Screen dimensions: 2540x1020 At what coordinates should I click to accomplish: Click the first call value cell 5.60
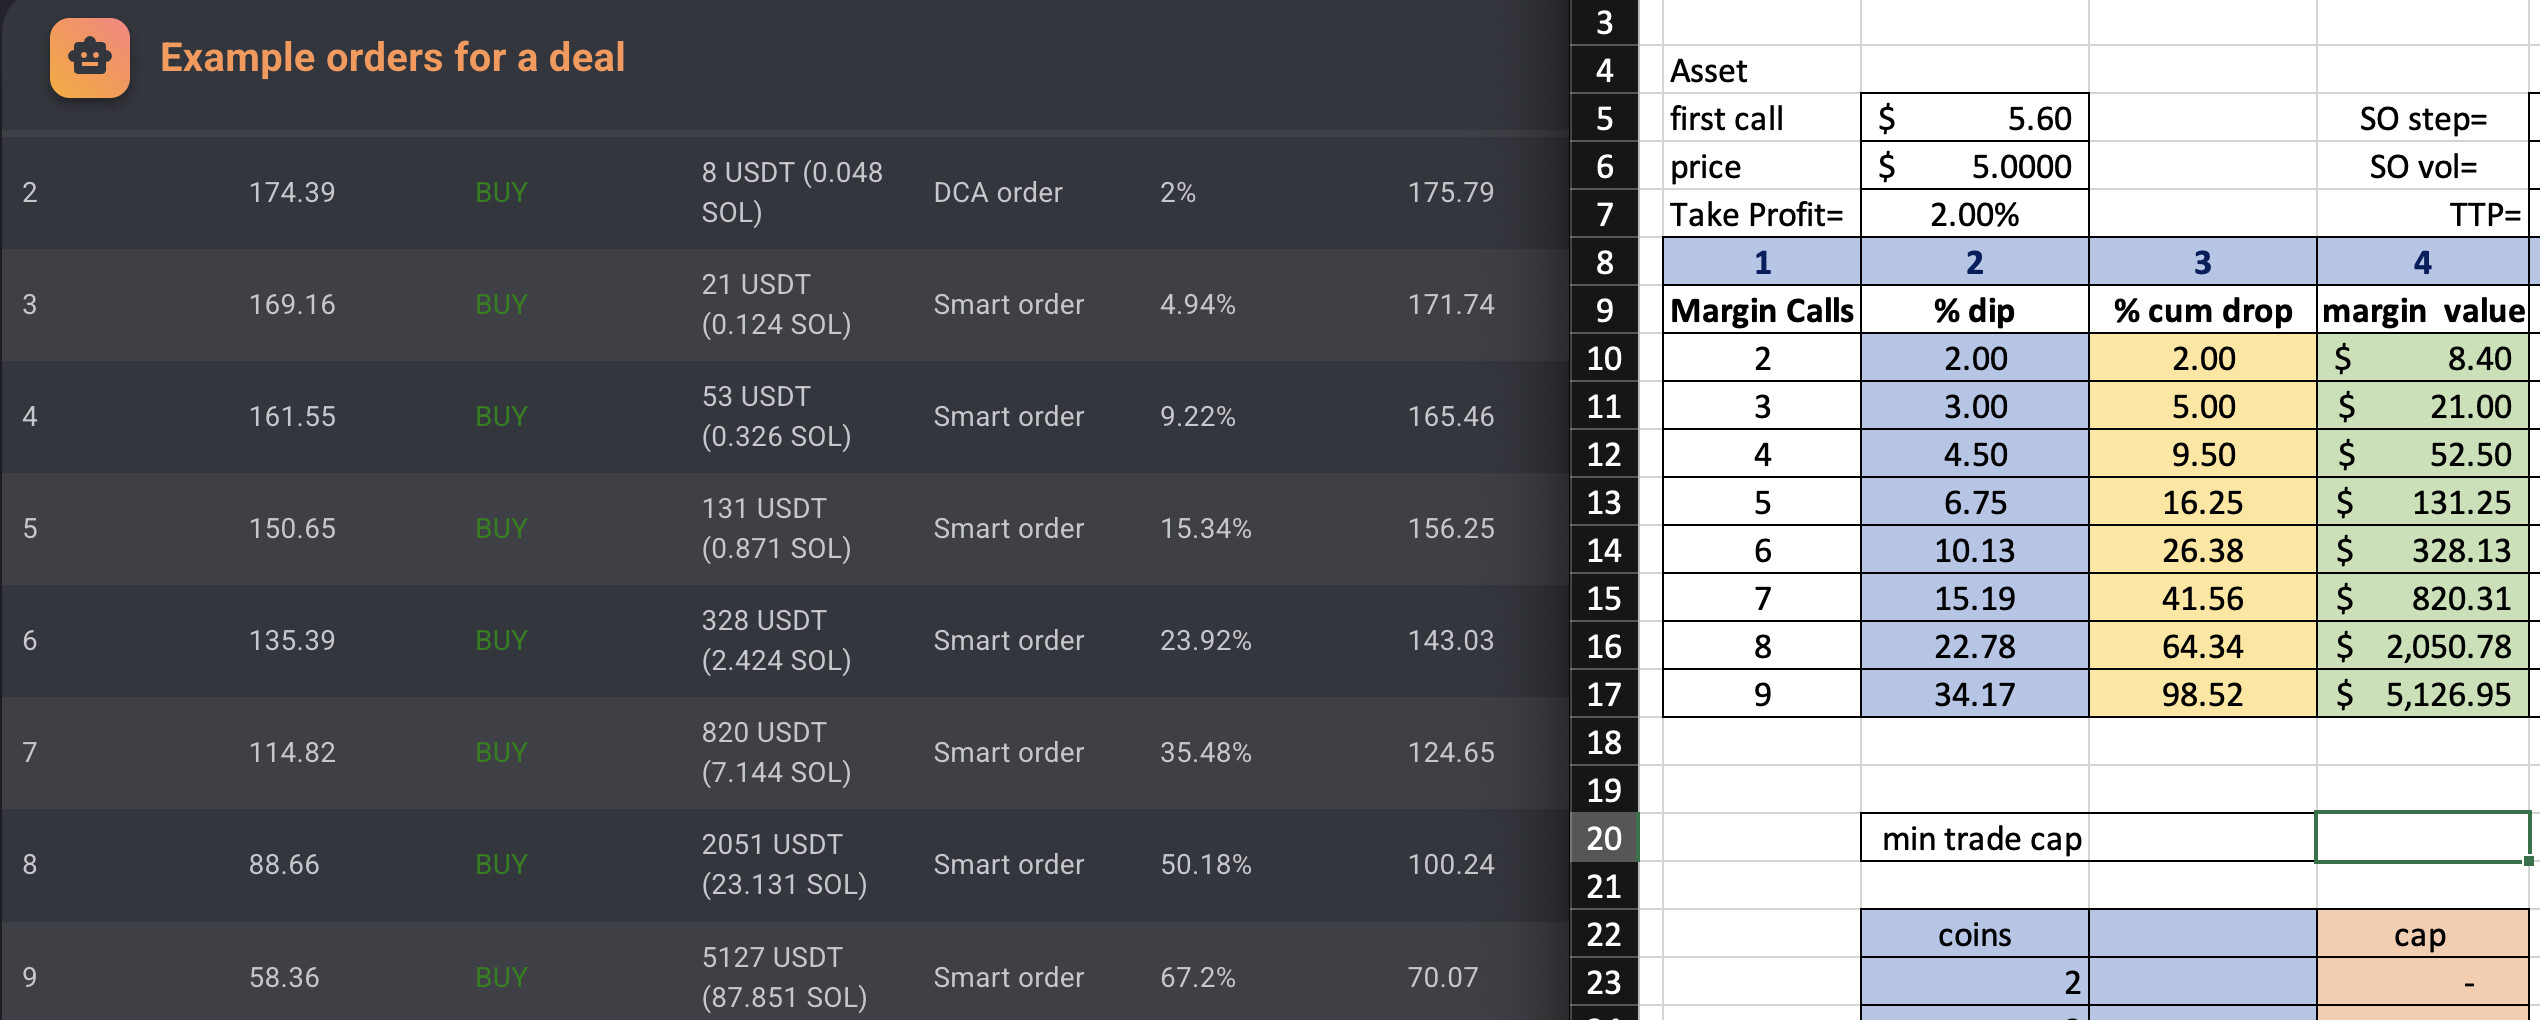(1975, 118)
